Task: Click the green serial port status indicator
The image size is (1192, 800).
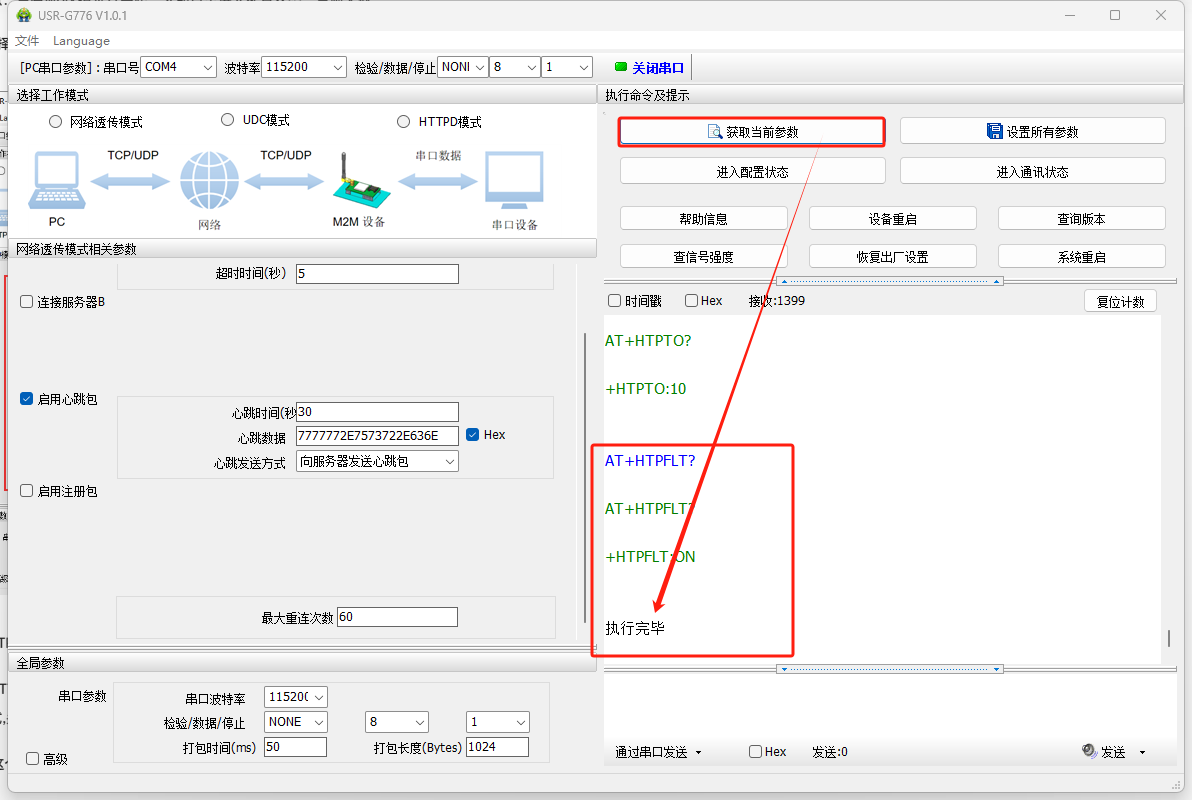Action: [x=620, y=67]
